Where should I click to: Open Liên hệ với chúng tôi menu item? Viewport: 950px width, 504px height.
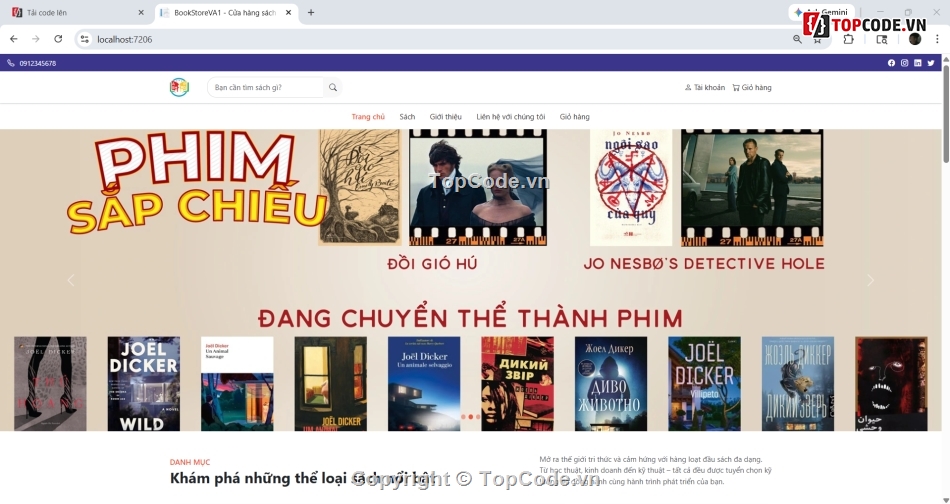pos(511,116)
